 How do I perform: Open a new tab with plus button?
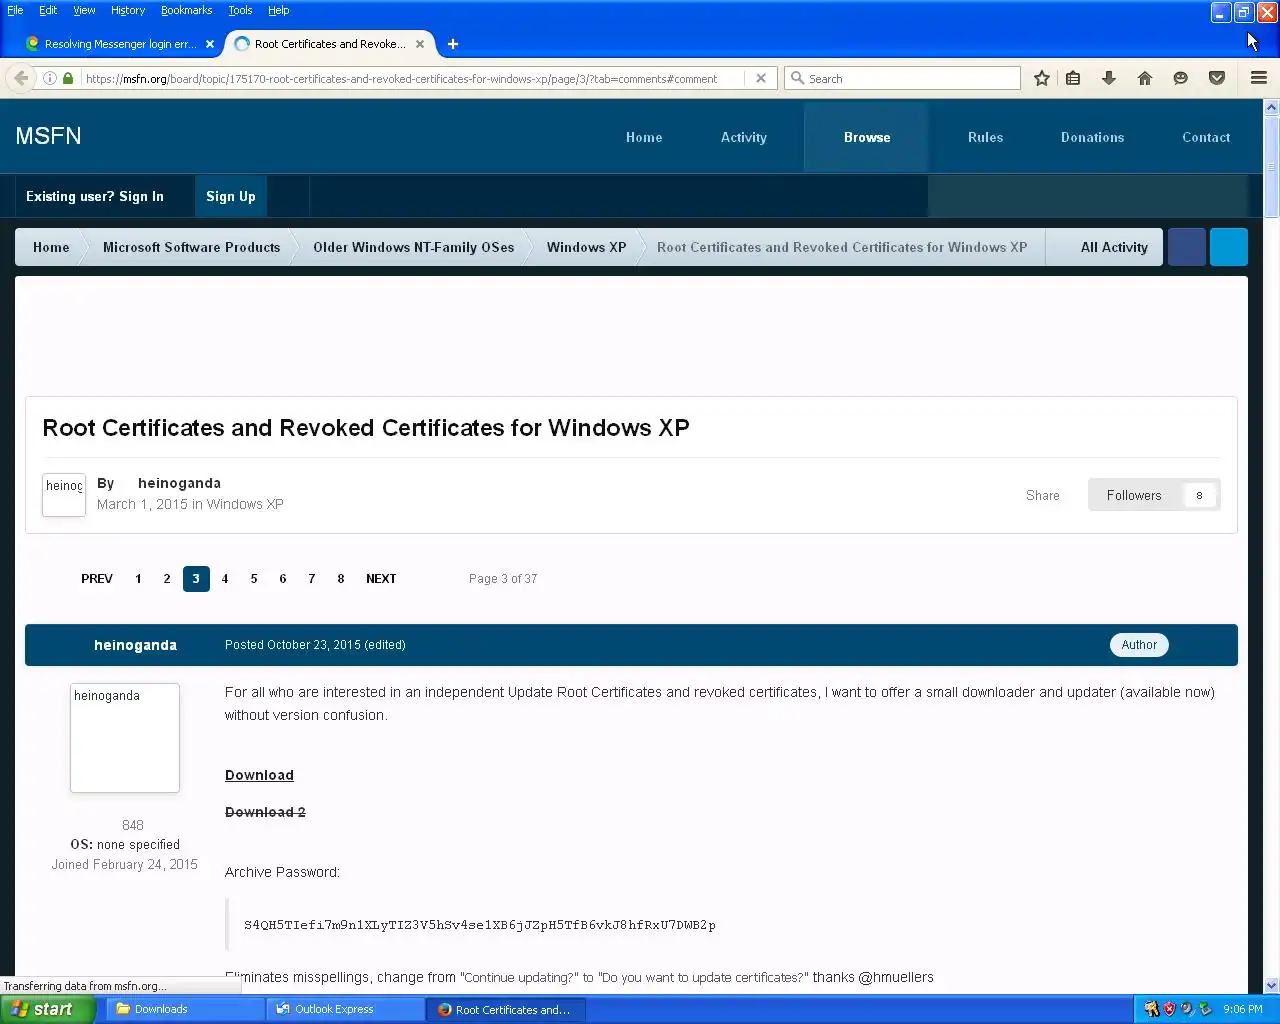pyautogui.click(x=453, y=44)
